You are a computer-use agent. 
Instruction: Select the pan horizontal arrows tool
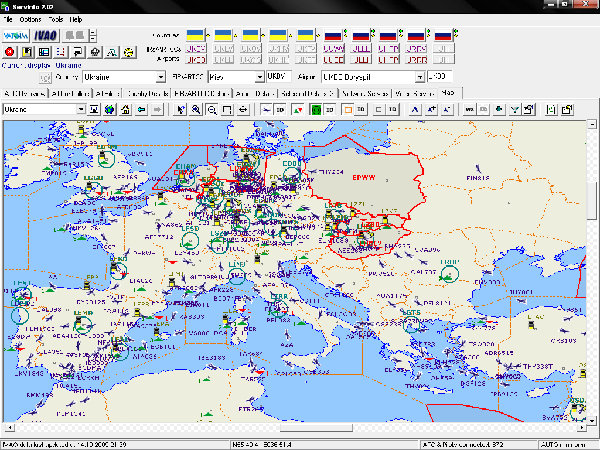pyautogui.click(x=243, y=109)
